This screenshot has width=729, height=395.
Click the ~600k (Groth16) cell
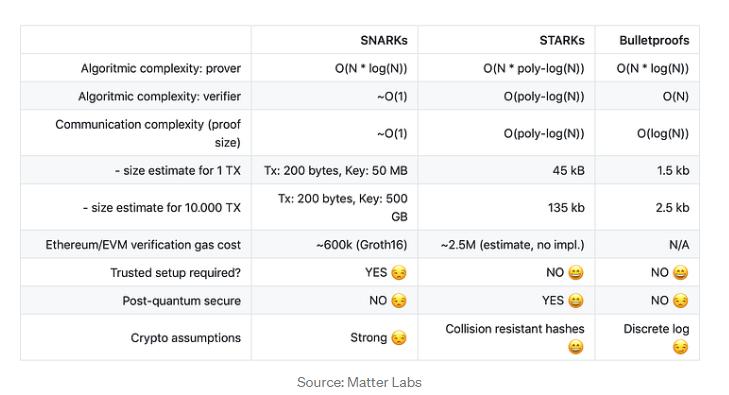pyautogui.click(x=361, y=245)
